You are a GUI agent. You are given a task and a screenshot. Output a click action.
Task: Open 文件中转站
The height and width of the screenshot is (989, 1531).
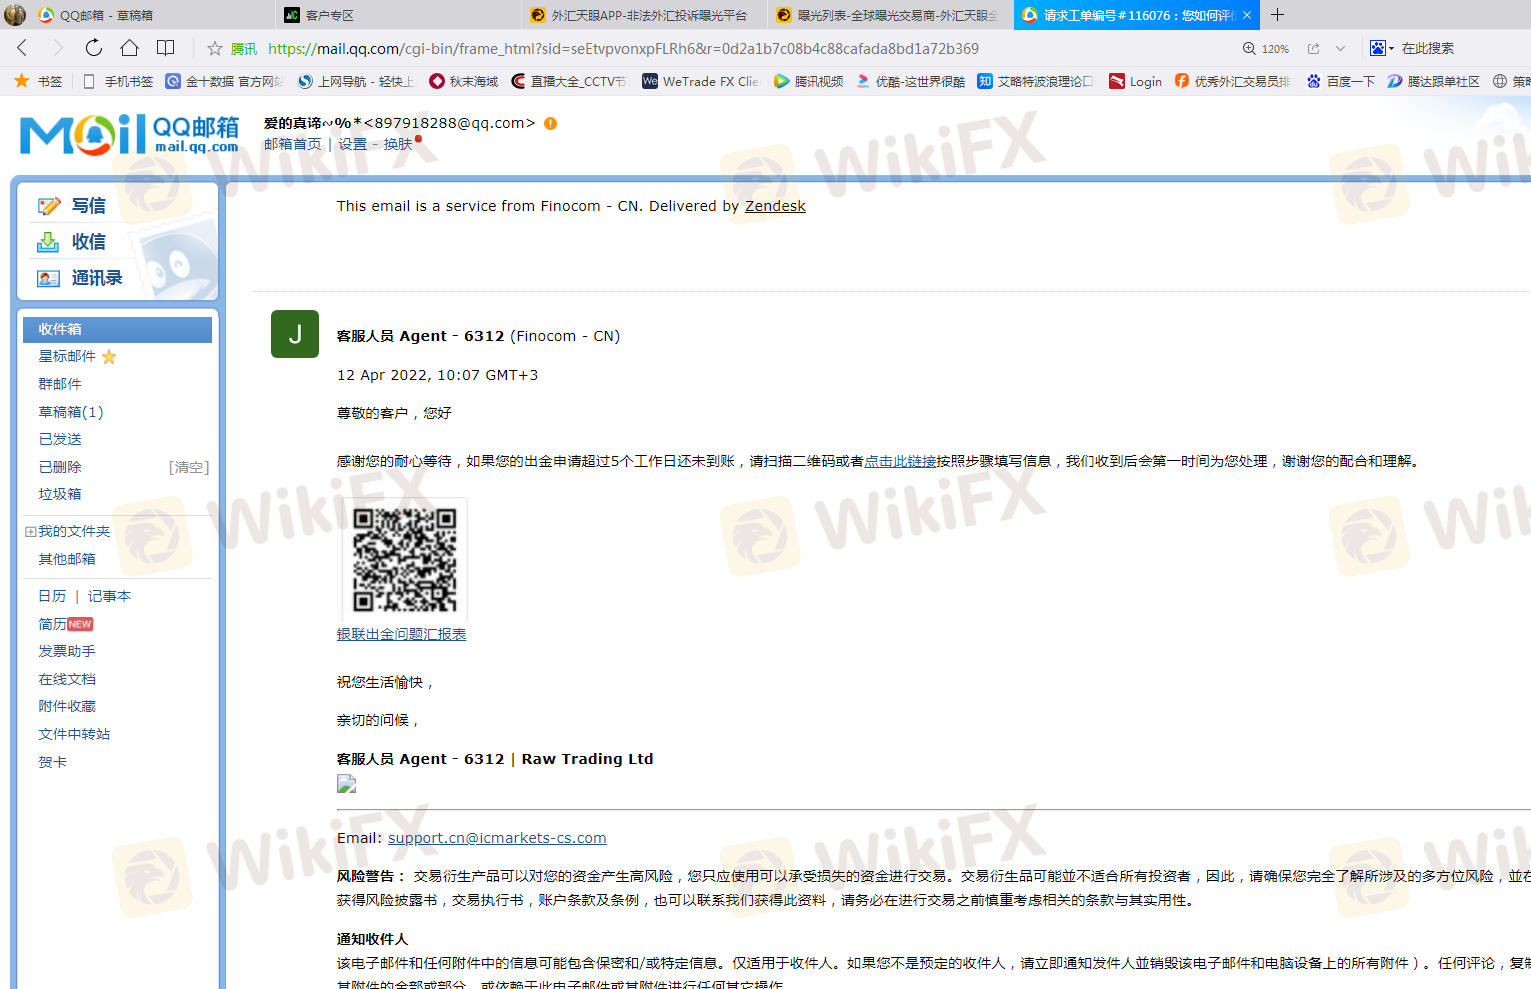coord(74,734)
